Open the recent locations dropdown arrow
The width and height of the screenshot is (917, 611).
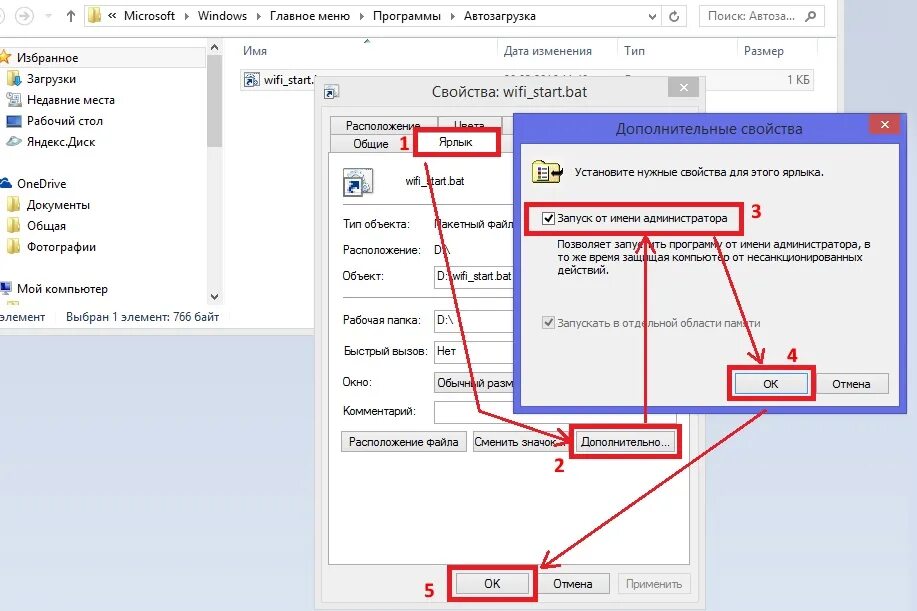[49, 16]
